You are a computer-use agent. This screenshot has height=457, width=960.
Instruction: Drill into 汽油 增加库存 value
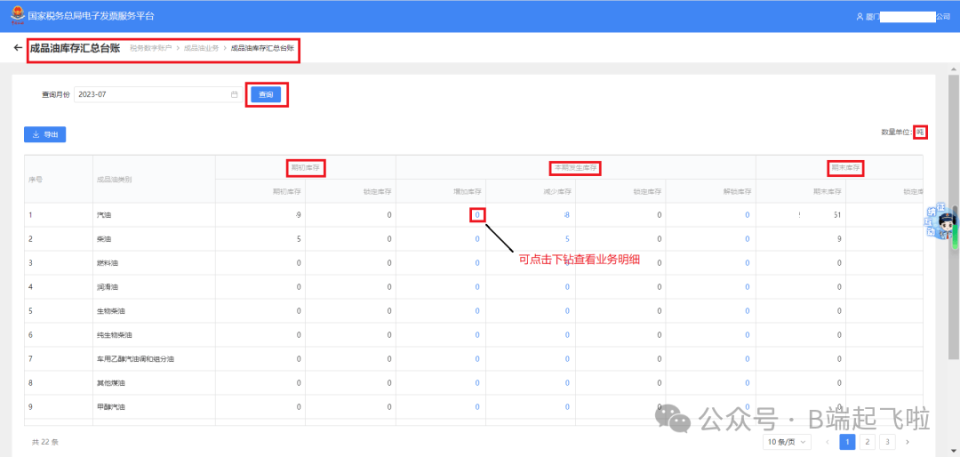pyautogui.click(x=477, y=215)
